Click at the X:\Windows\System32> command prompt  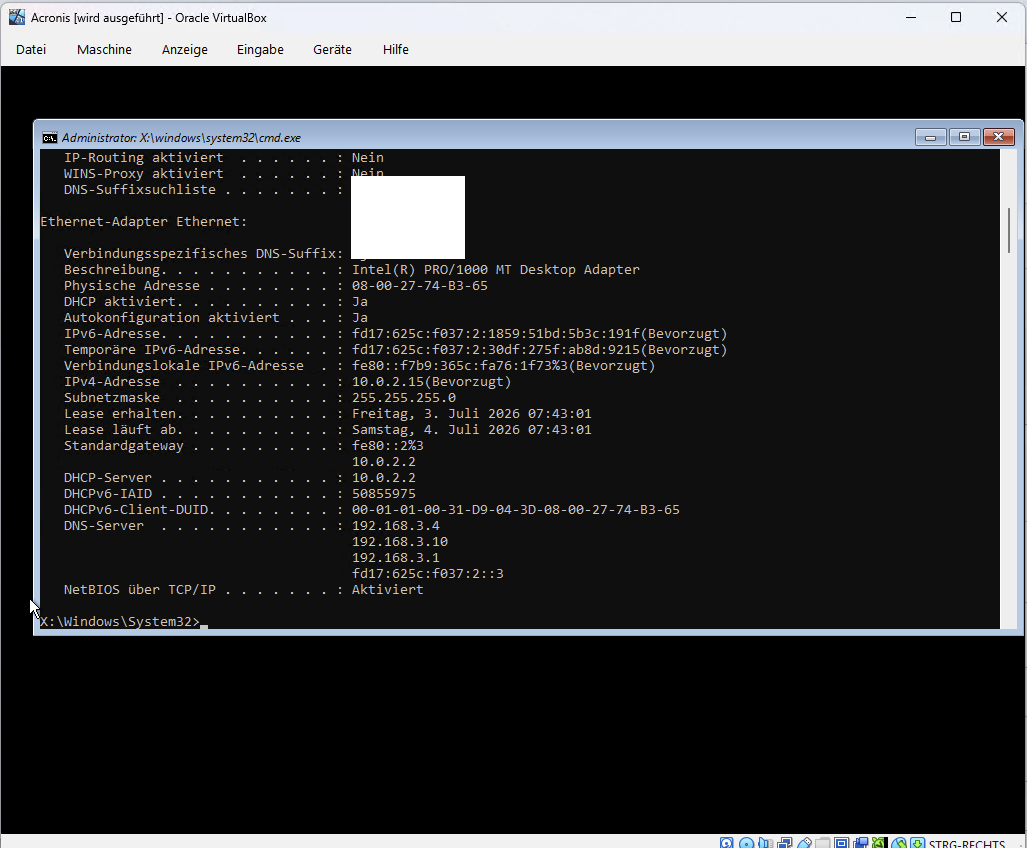[120, 621]
